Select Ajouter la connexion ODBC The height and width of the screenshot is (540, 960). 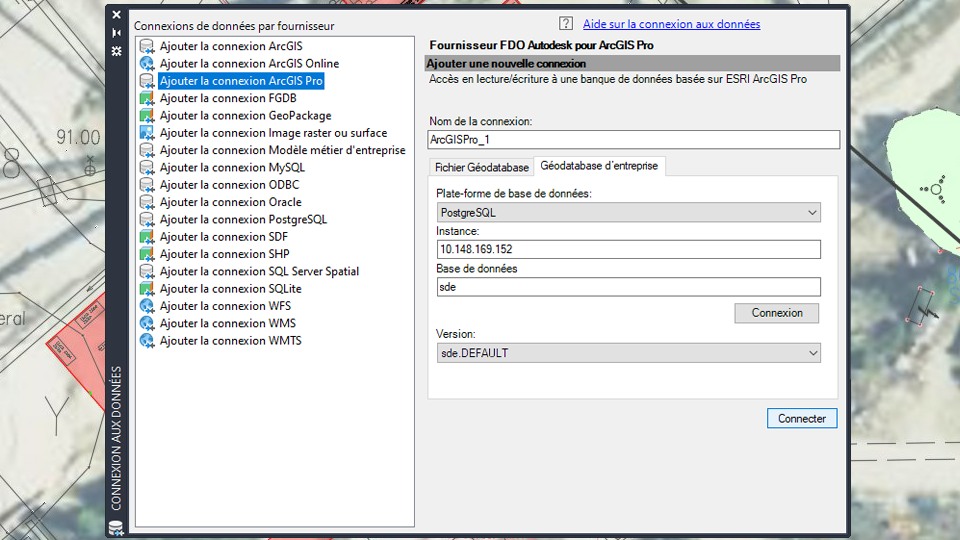pyautogui.click(x=229, y=184)
